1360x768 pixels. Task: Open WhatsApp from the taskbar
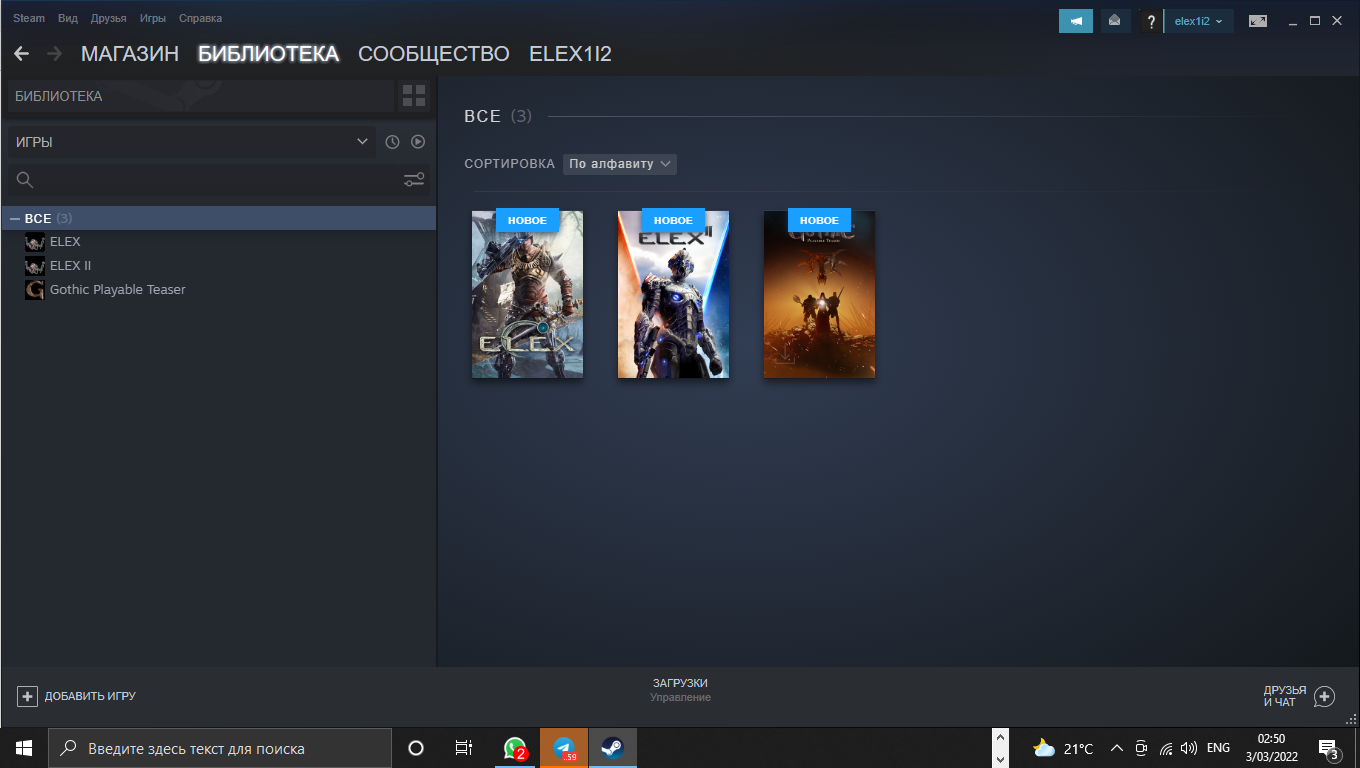click(x=516, y=748)
